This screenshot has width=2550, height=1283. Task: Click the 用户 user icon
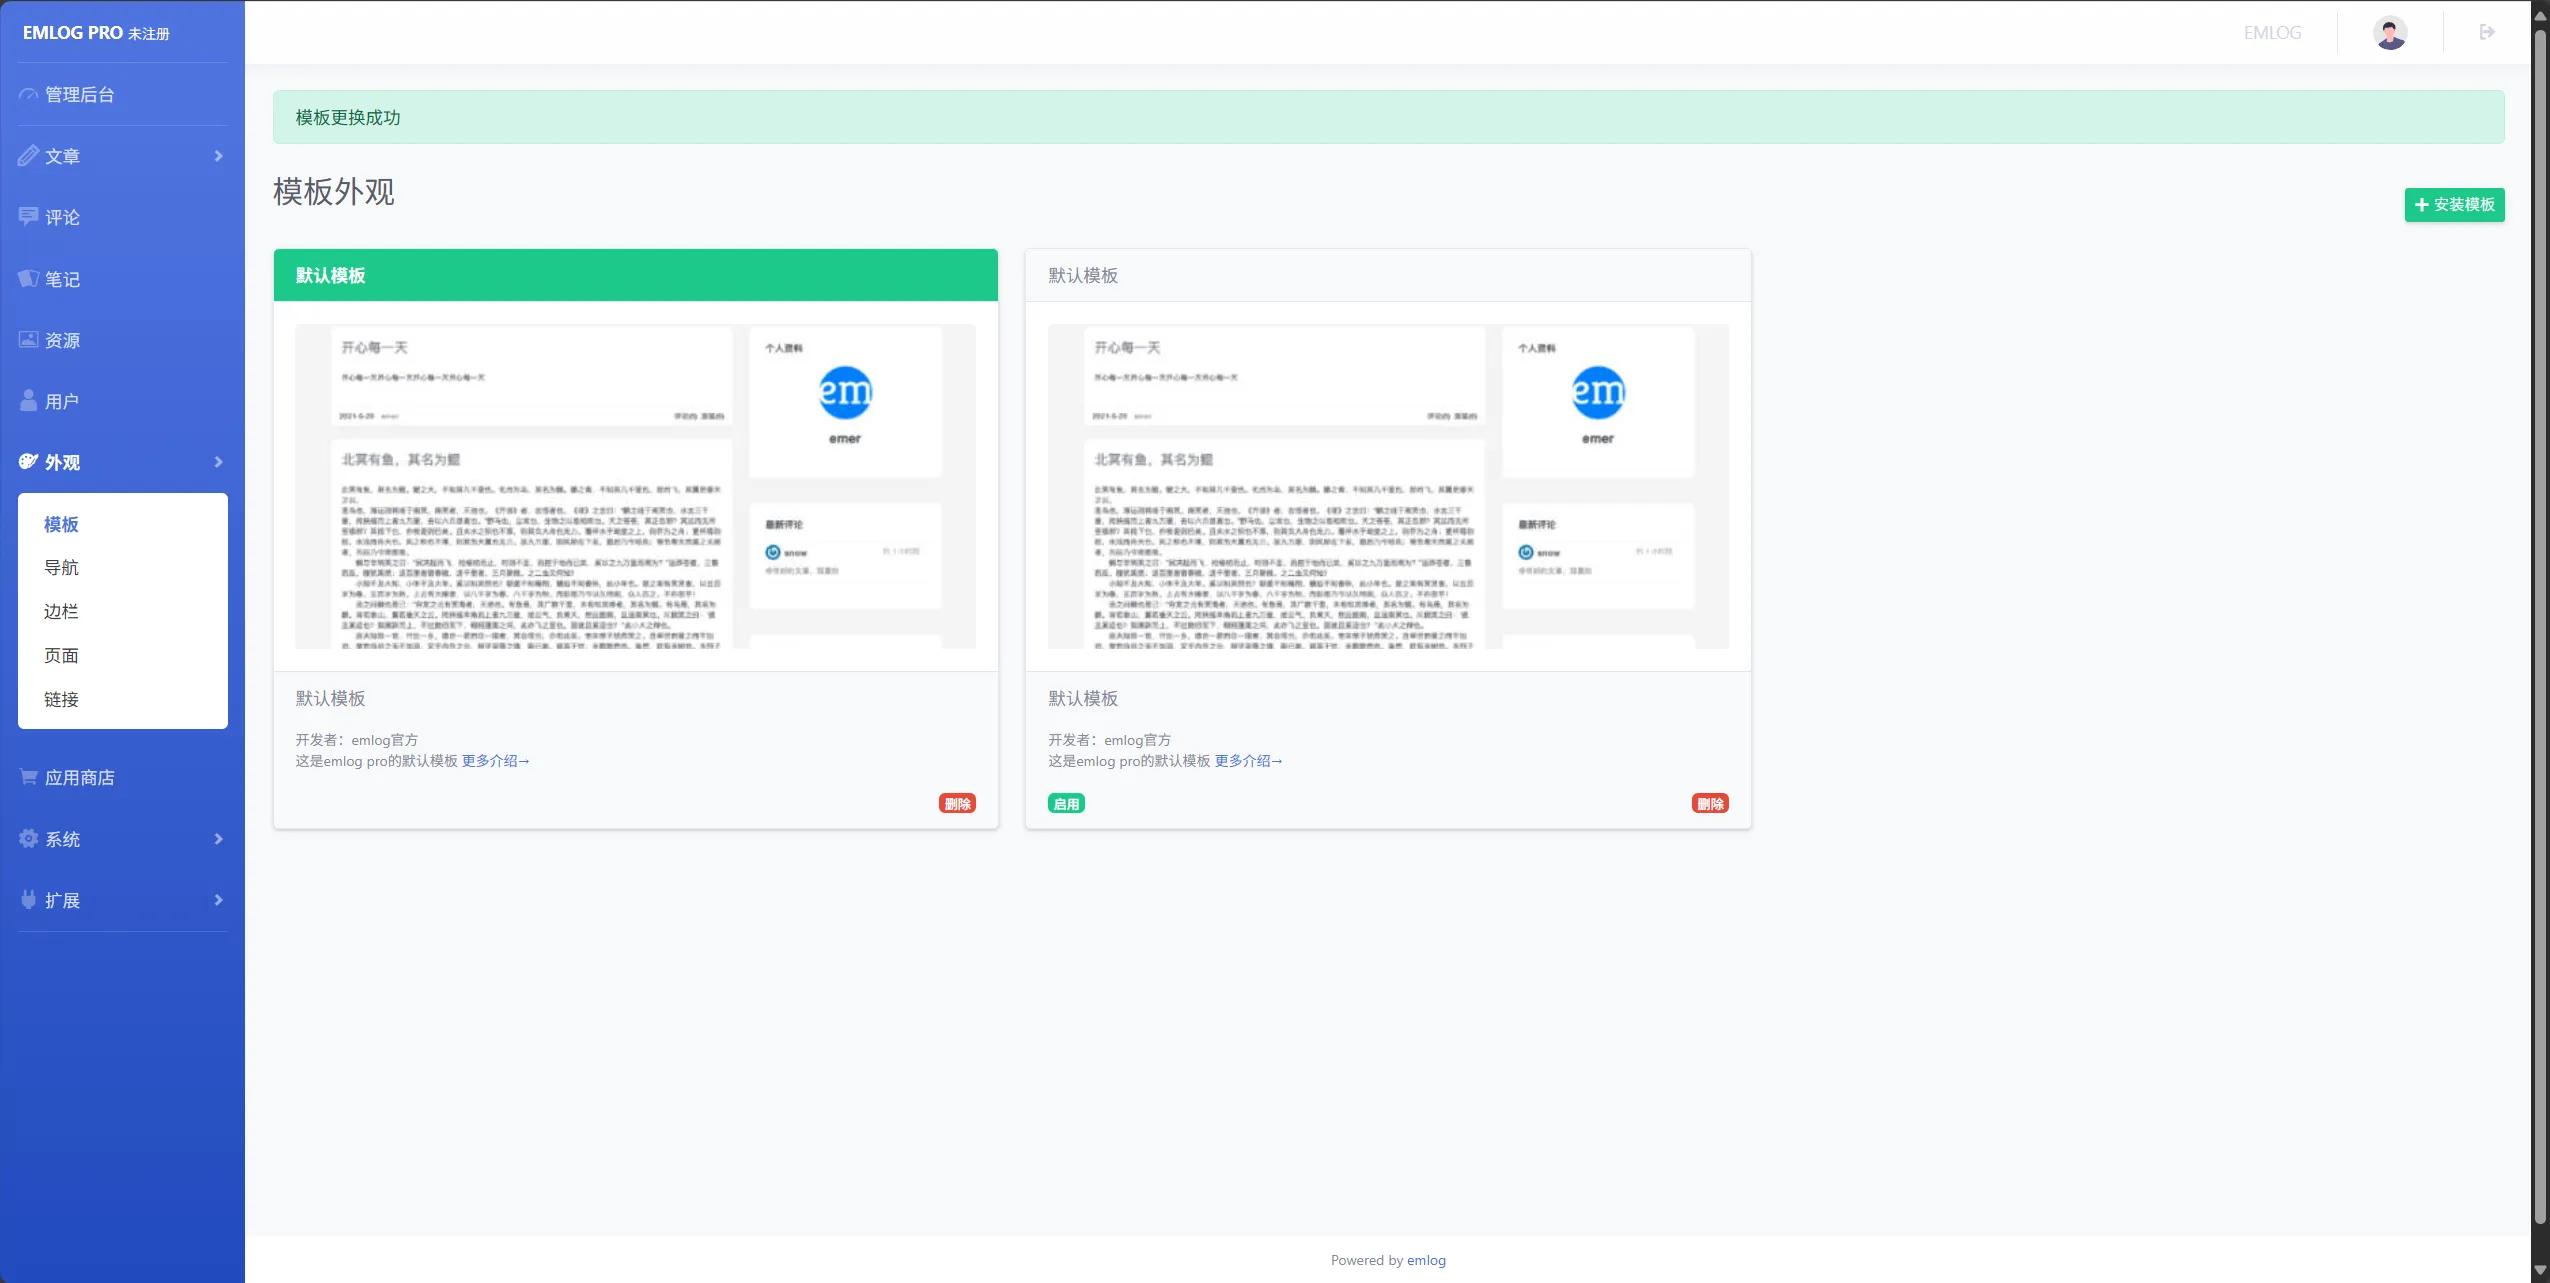point(29,401)
